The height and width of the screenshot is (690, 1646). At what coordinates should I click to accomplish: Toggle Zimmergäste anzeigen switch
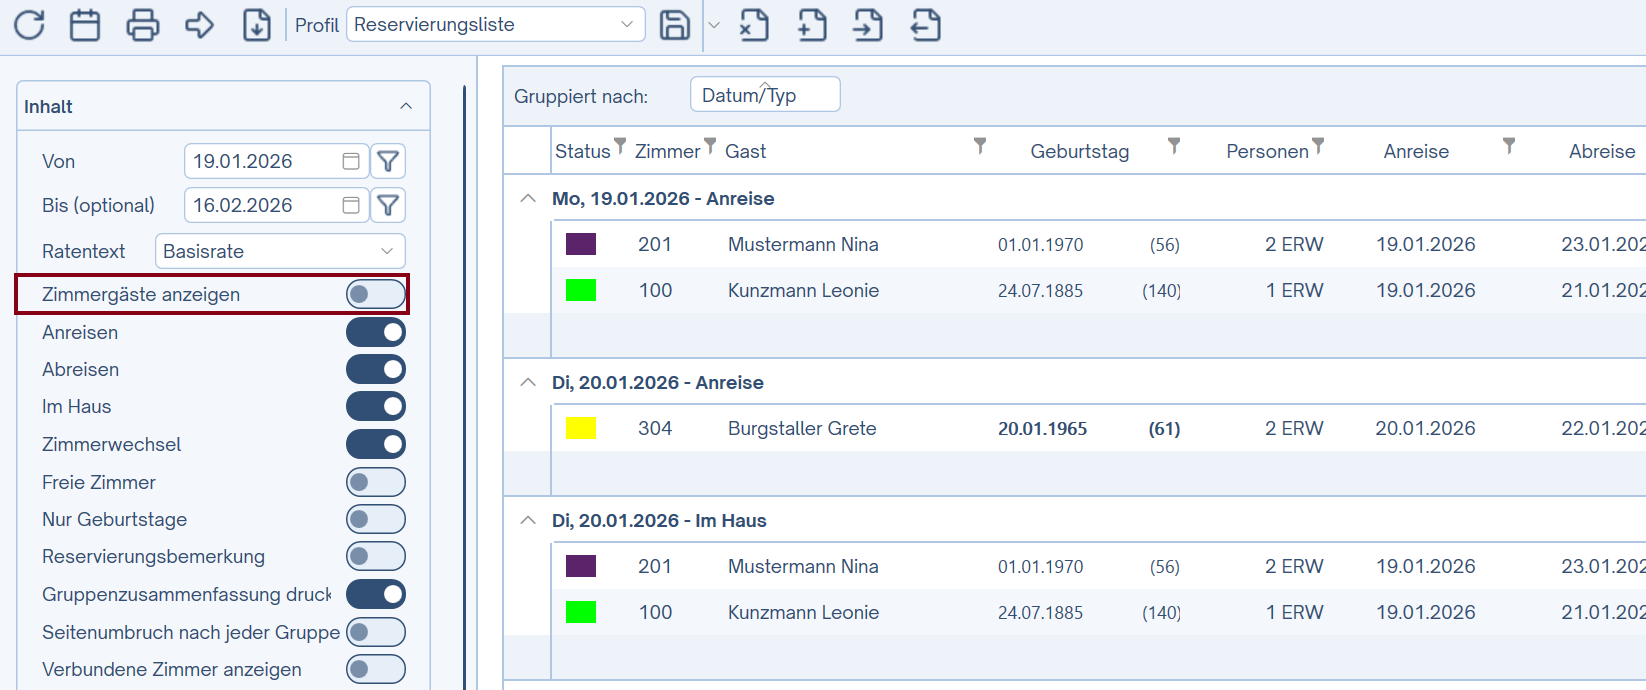tap(376, 294)
